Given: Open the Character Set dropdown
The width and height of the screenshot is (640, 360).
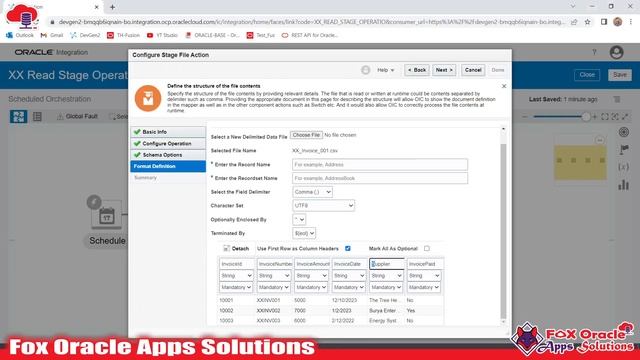Looking at the screenshot, I should [x=323, y=206].
